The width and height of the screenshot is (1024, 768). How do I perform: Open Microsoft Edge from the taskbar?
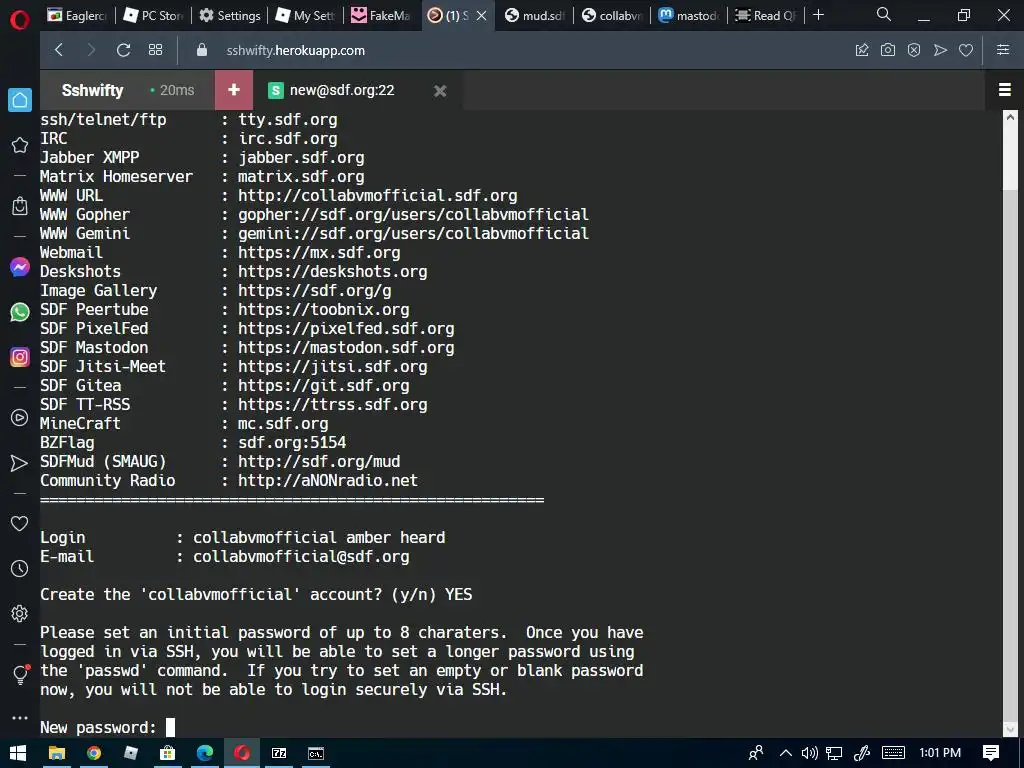click(204, 753)
